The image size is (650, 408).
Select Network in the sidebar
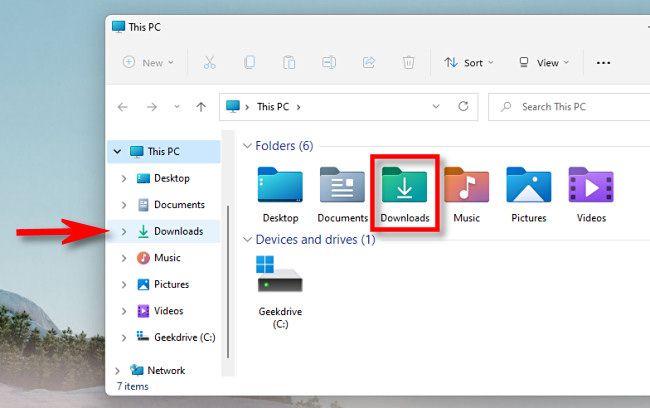click(164, 370)
